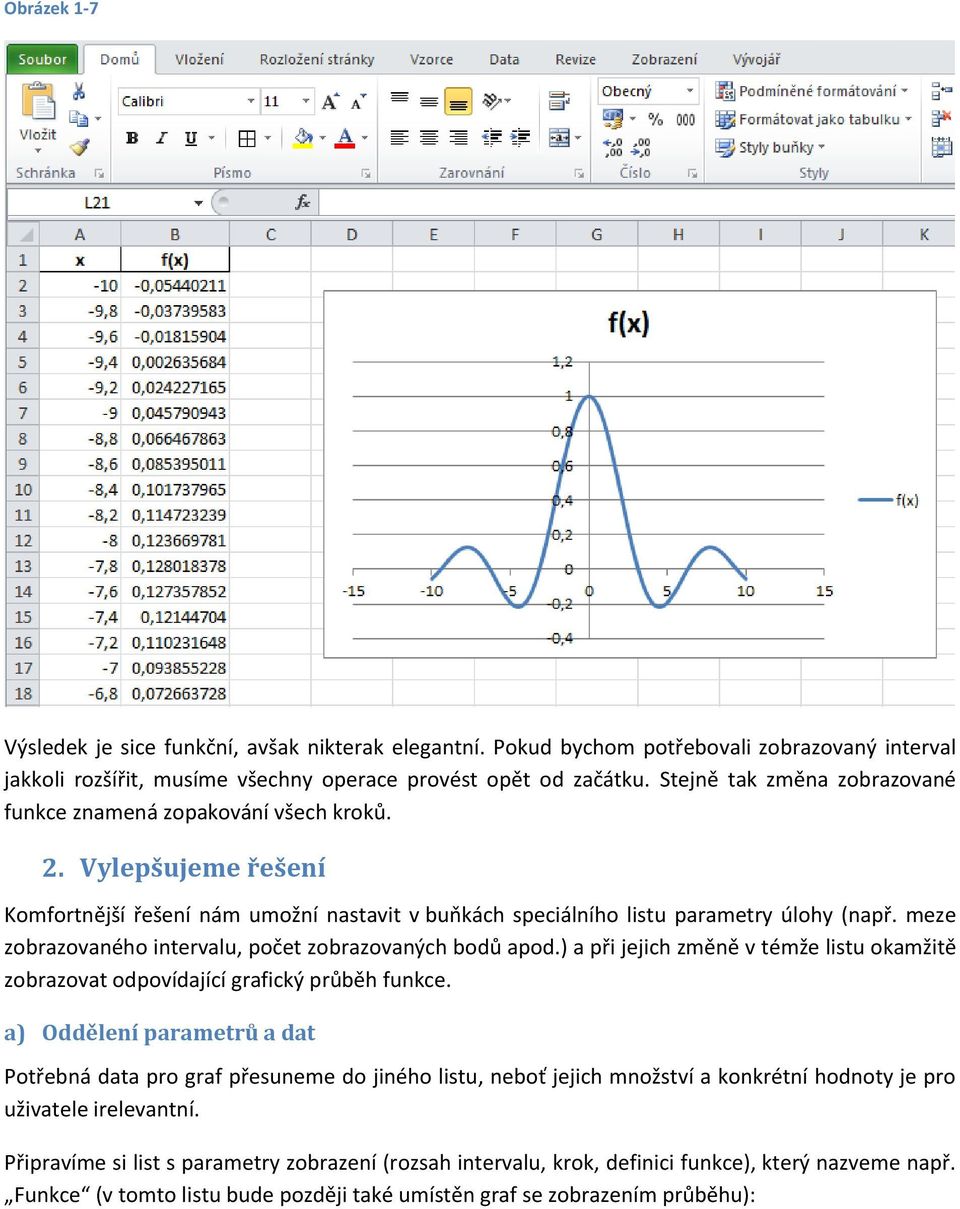Apply the fill color bucket icon
960x1209 pixels.
pos(303,138)
